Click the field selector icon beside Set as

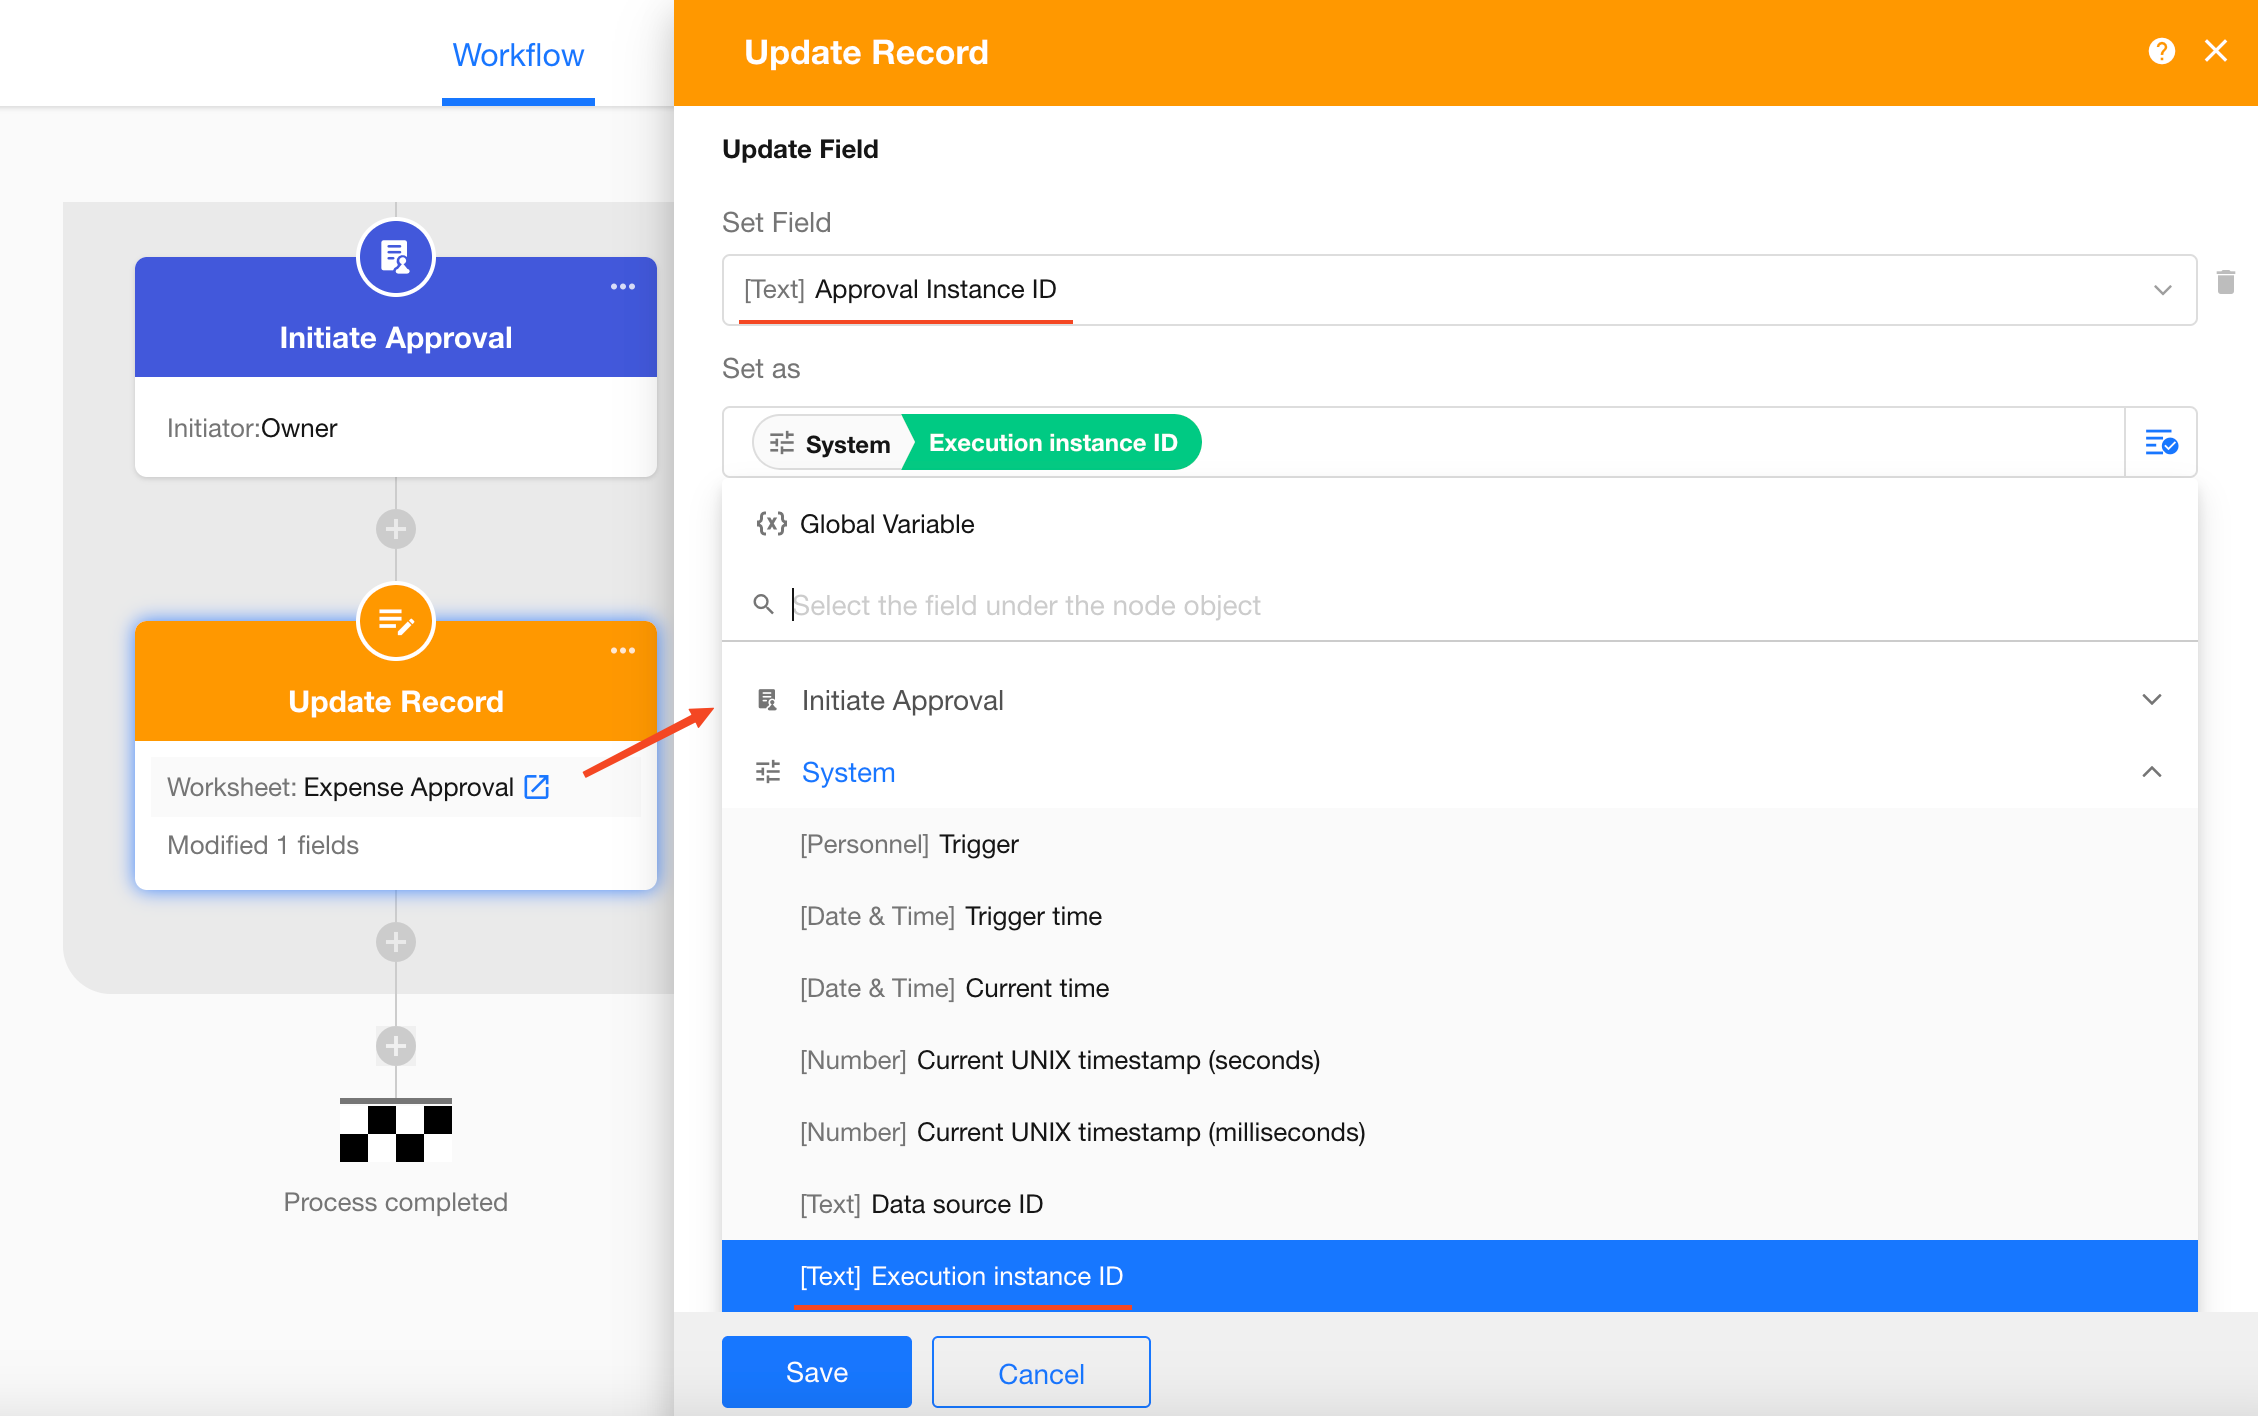point(2160,442)
